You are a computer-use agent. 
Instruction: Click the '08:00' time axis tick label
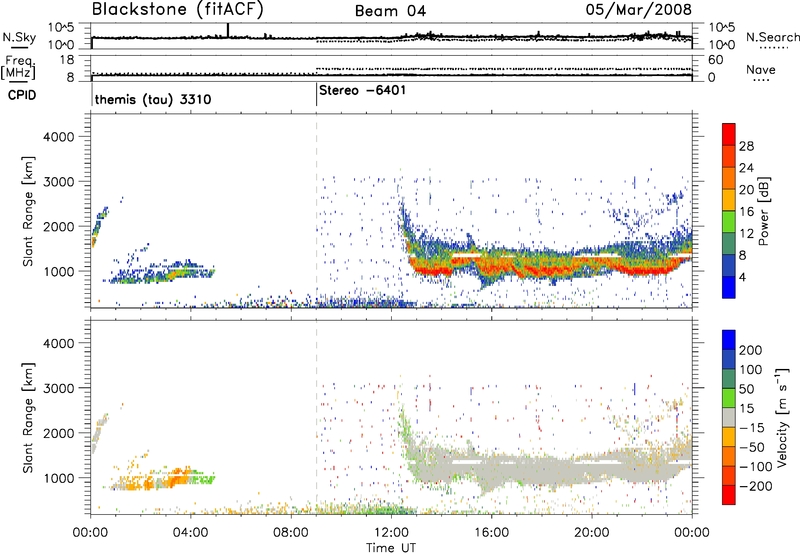[x=290, y=533]
